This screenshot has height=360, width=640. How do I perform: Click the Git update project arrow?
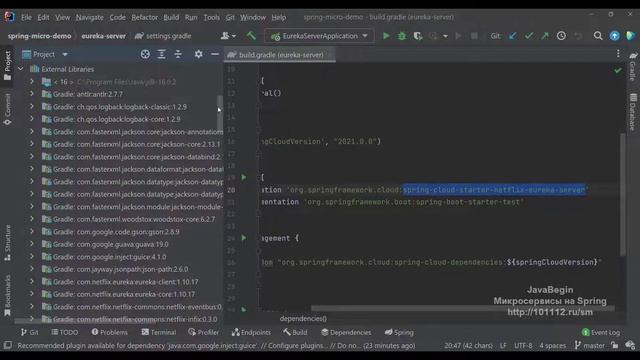pyautogui.click(x=513, y=36)
